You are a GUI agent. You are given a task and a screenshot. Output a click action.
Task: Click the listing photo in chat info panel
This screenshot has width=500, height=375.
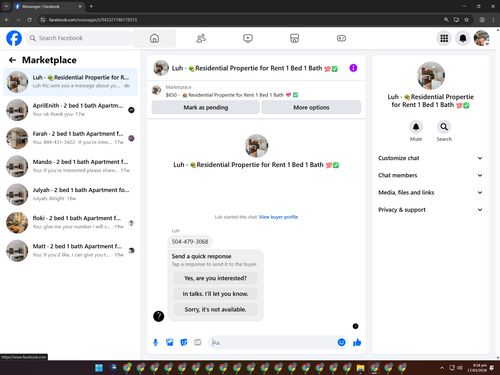click(x=431, y=76)
